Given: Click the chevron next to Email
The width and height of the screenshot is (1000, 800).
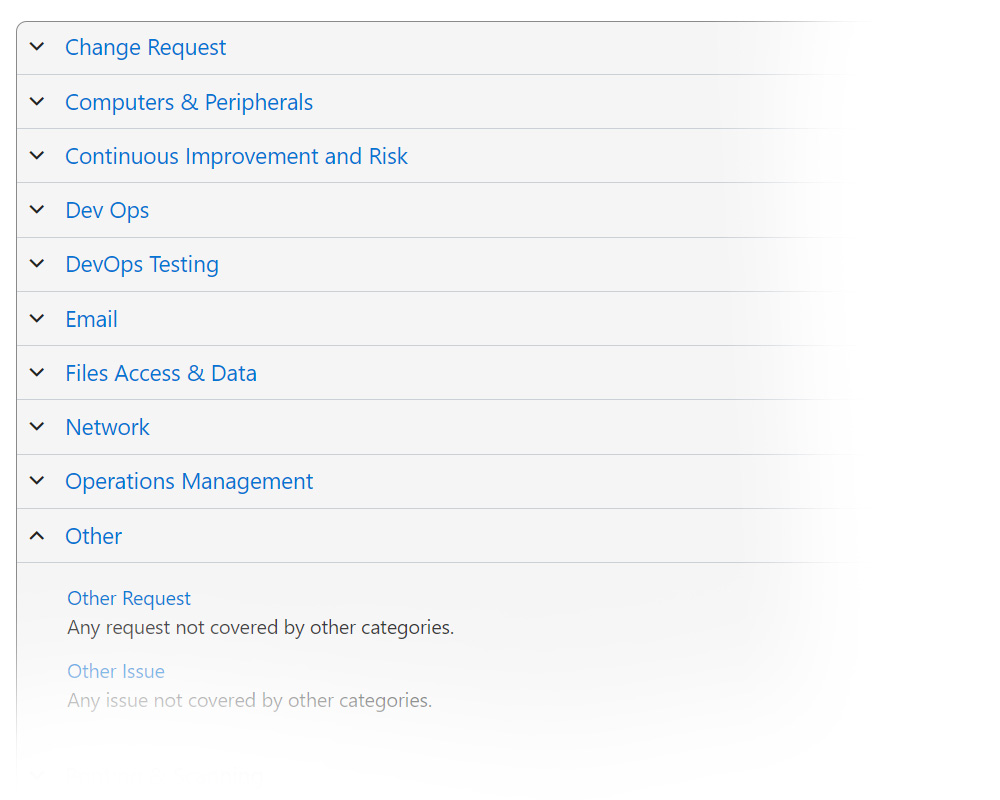Looking at the screenshot, I should point(37,319).
